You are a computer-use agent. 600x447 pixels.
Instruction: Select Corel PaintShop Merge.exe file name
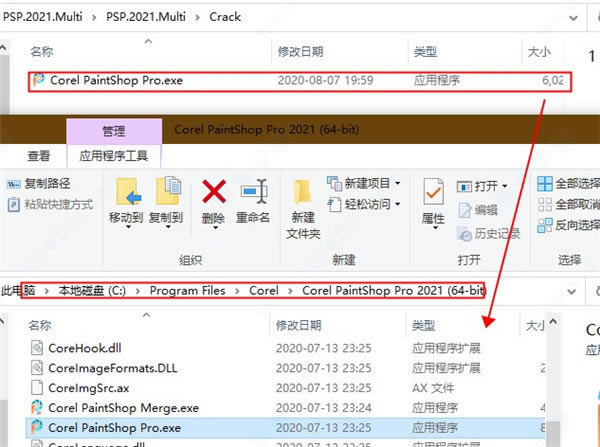click(124, 408)
